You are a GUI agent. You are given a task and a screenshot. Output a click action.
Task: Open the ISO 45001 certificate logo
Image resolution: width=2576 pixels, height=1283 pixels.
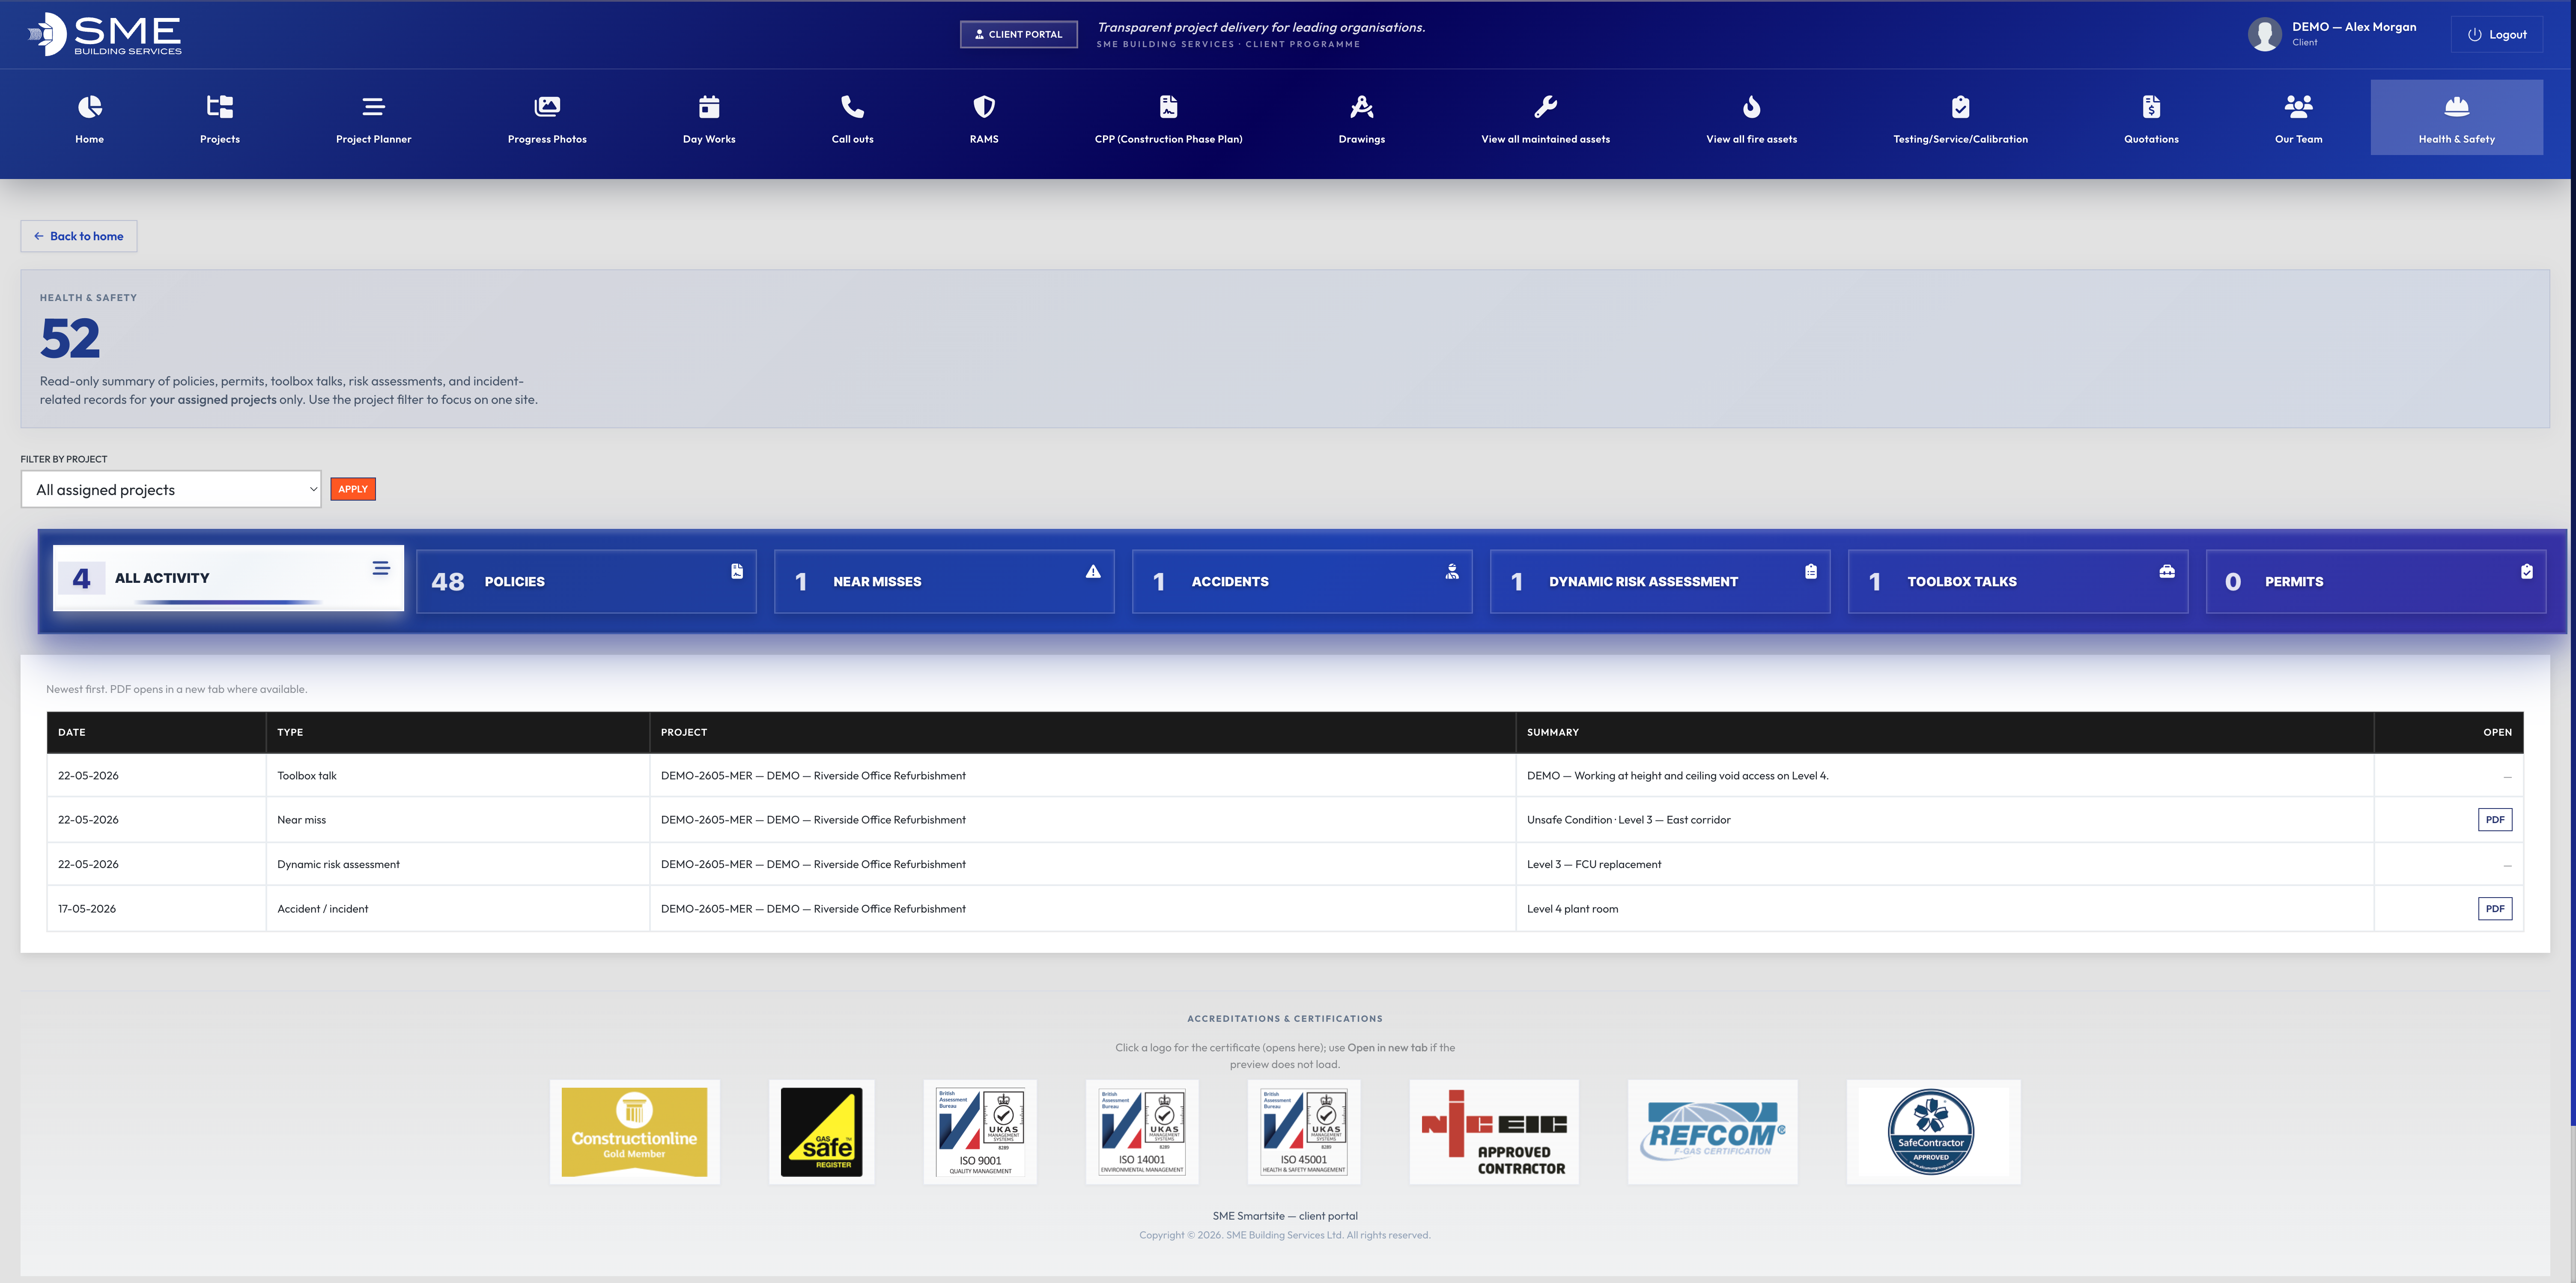[1304, 1132]
